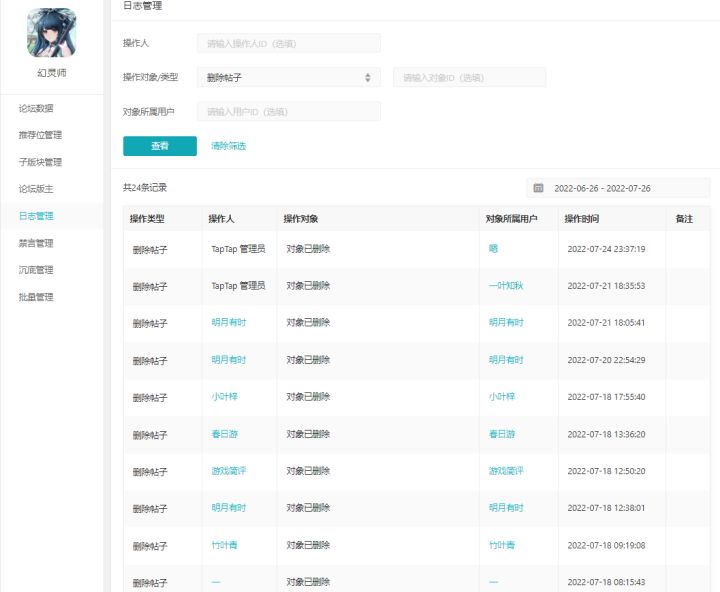Click operator 春日游 link
The image size is (720, 592).
pos(225,434)
